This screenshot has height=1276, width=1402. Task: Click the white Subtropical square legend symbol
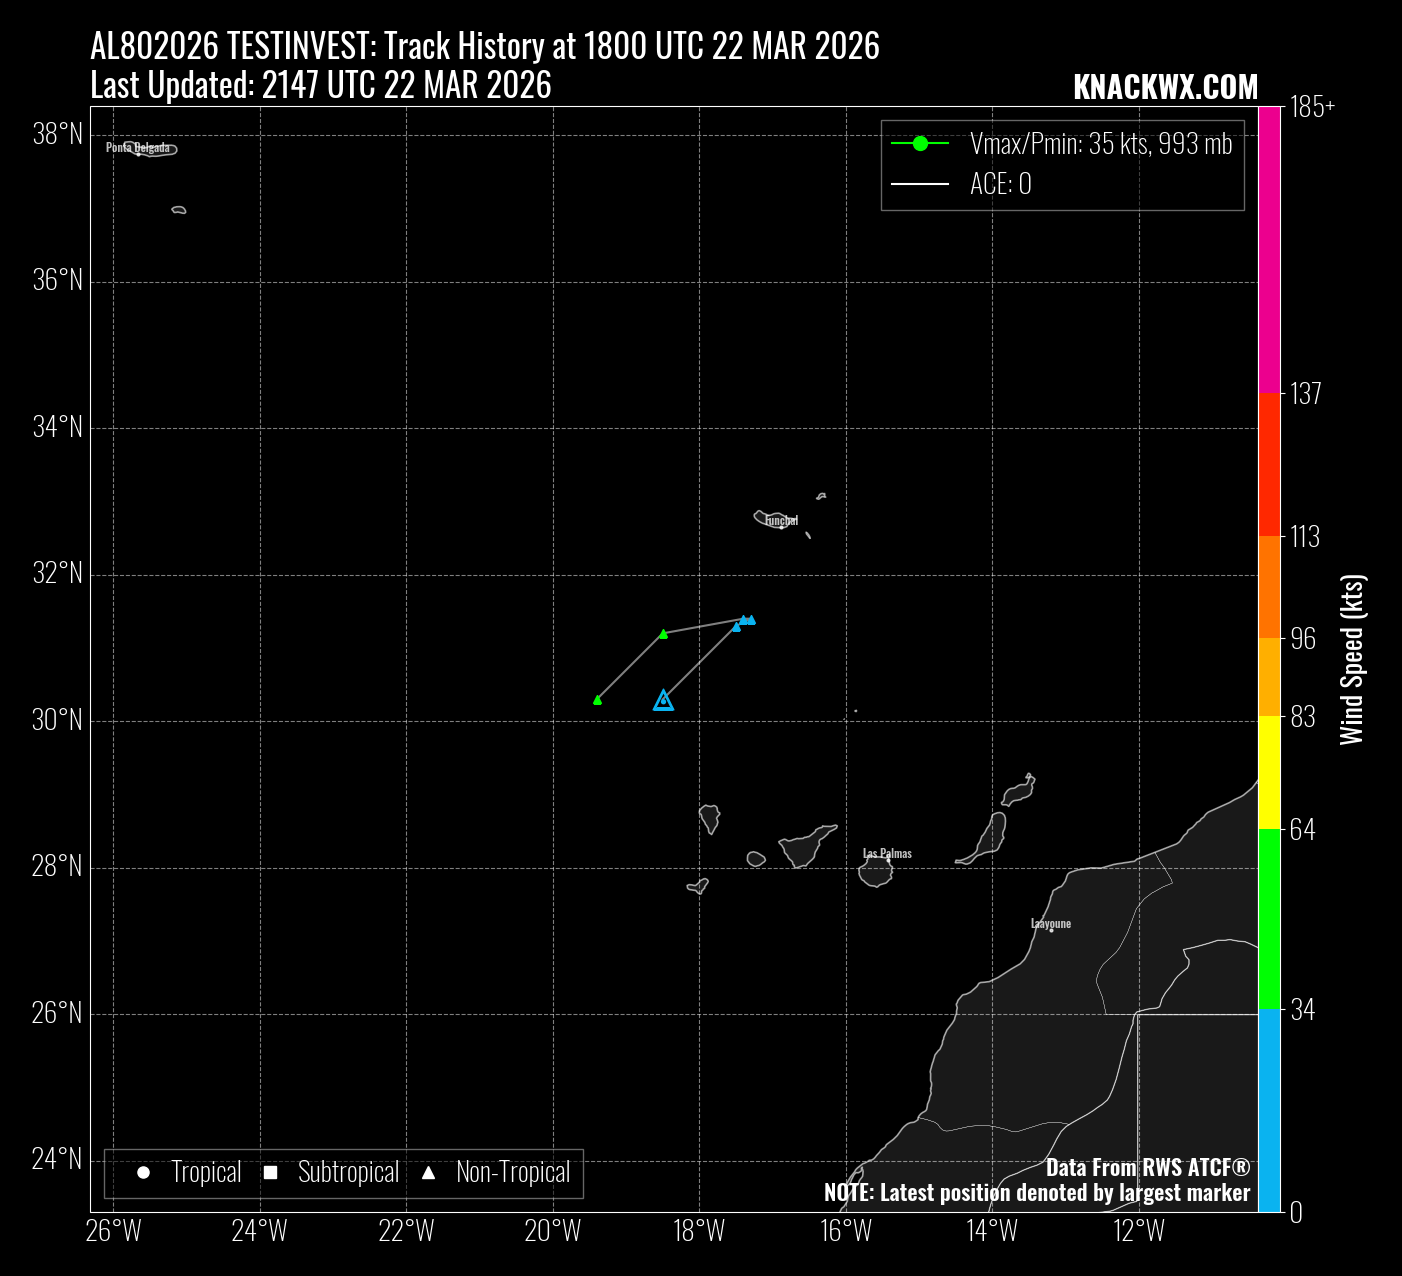click(x=270, y=1173)
